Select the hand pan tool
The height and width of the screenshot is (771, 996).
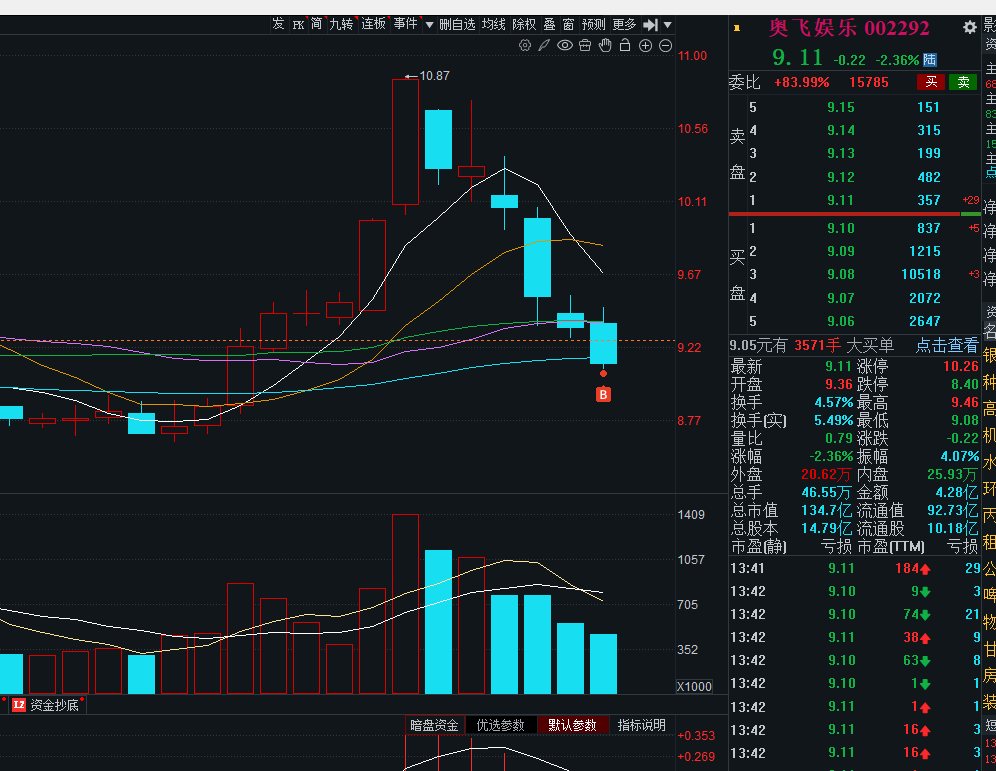pos(605,45)
